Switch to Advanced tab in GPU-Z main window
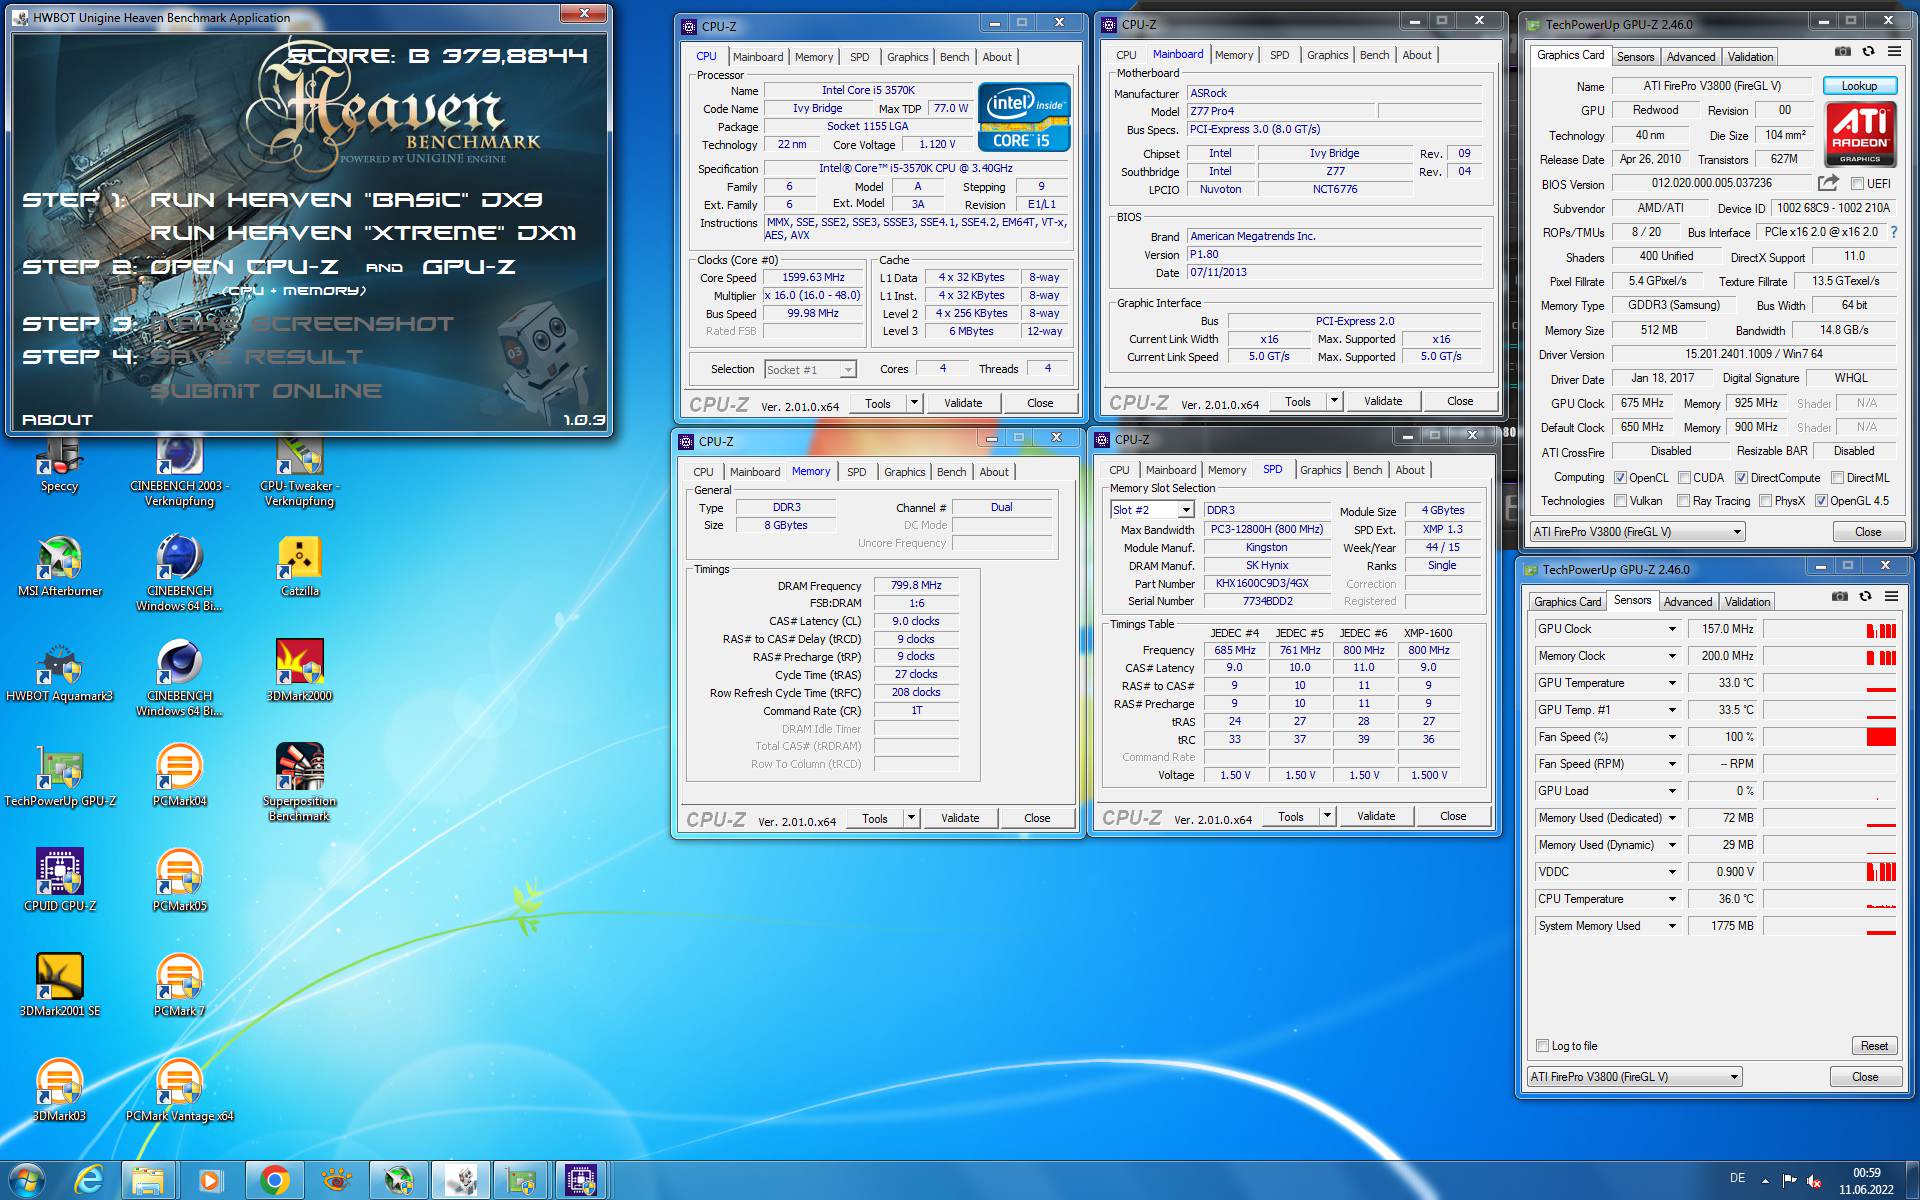 (1691, 57)
